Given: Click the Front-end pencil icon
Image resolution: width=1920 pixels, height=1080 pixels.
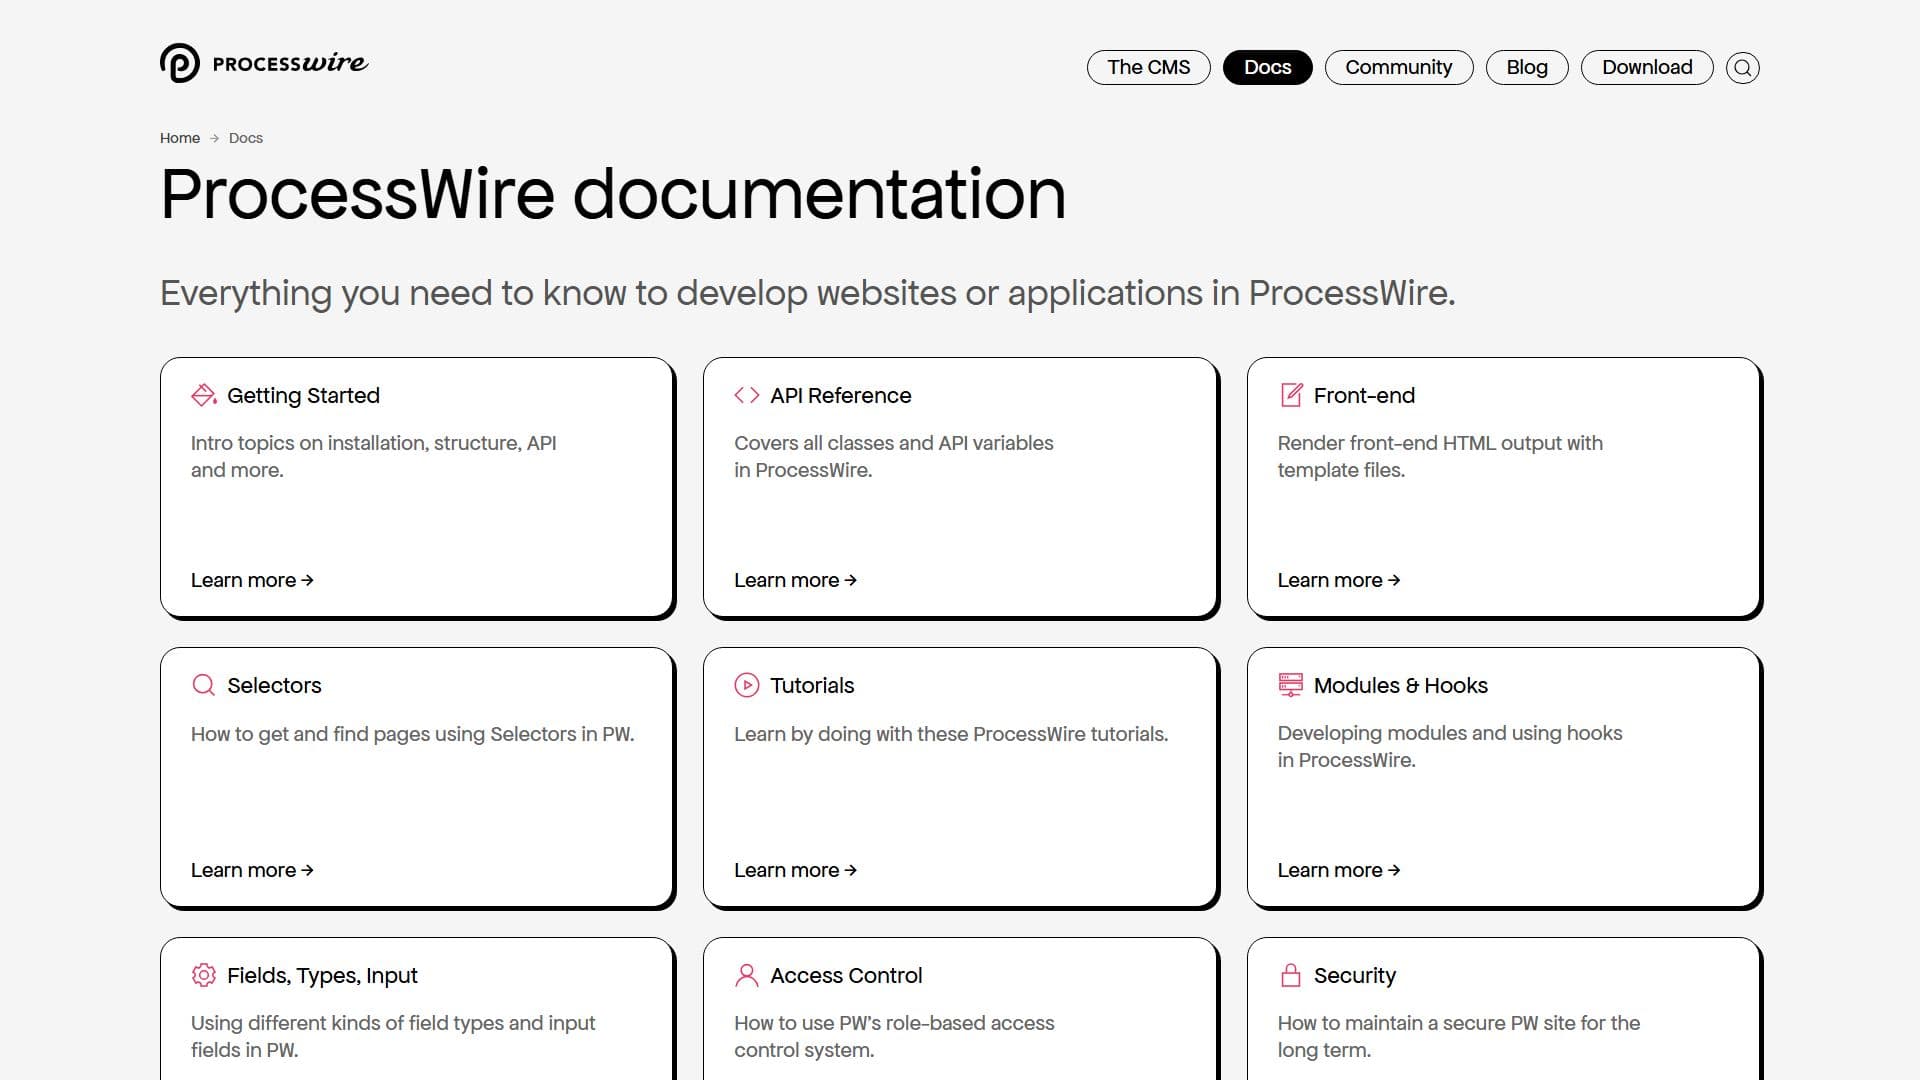Looking at the screenshot, I should [1291, 395].
